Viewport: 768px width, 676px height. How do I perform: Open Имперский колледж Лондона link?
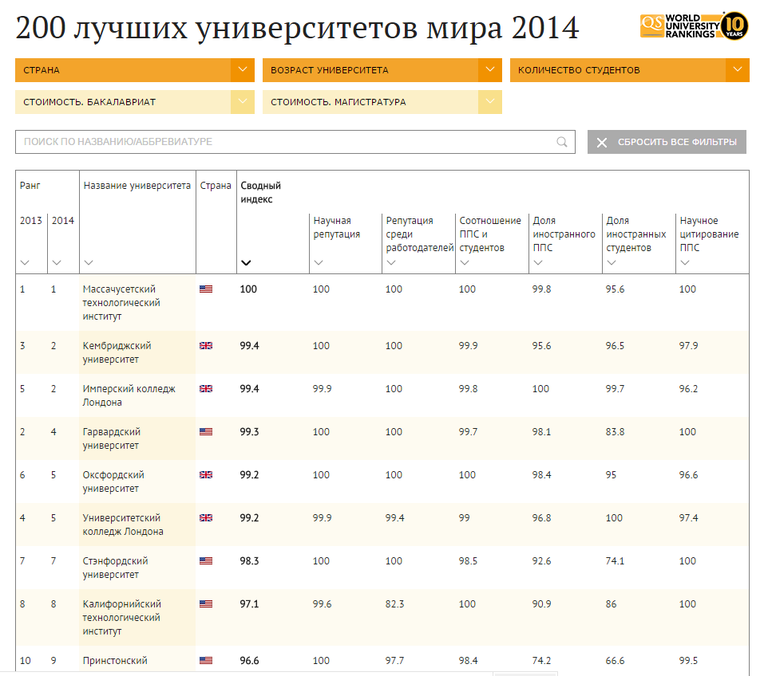(129, 396)
